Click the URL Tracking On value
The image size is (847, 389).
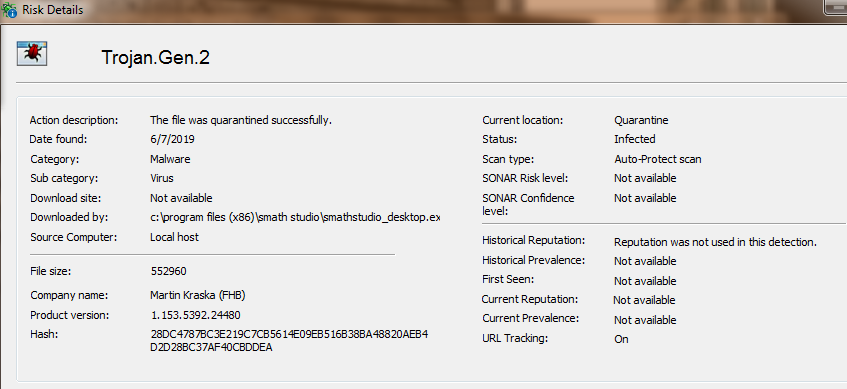point(621,339)
